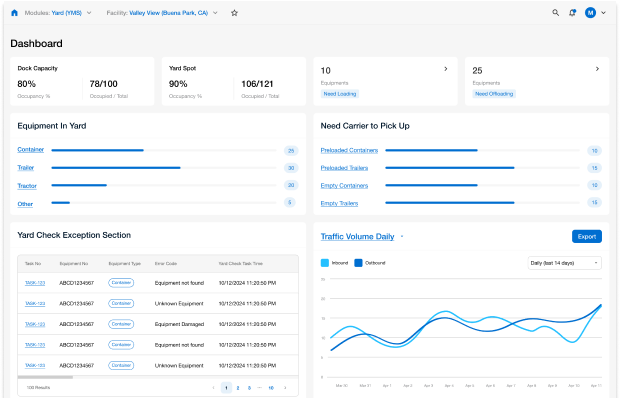Open the Container equipment link

pyautogui.click(x=30, y=149)
